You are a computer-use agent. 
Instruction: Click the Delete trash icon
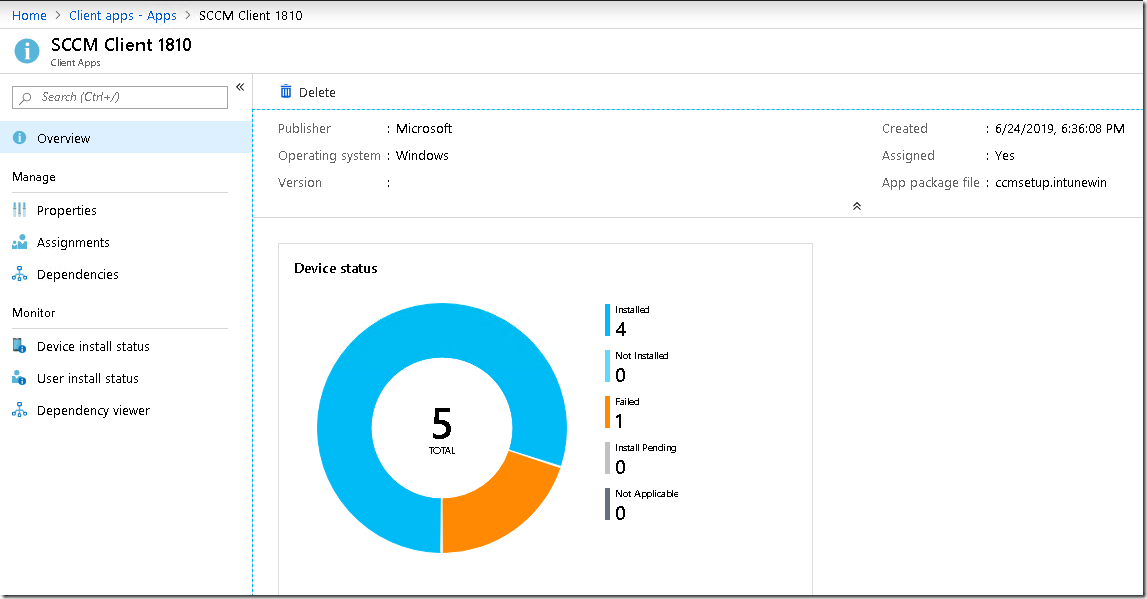(285, 91)
